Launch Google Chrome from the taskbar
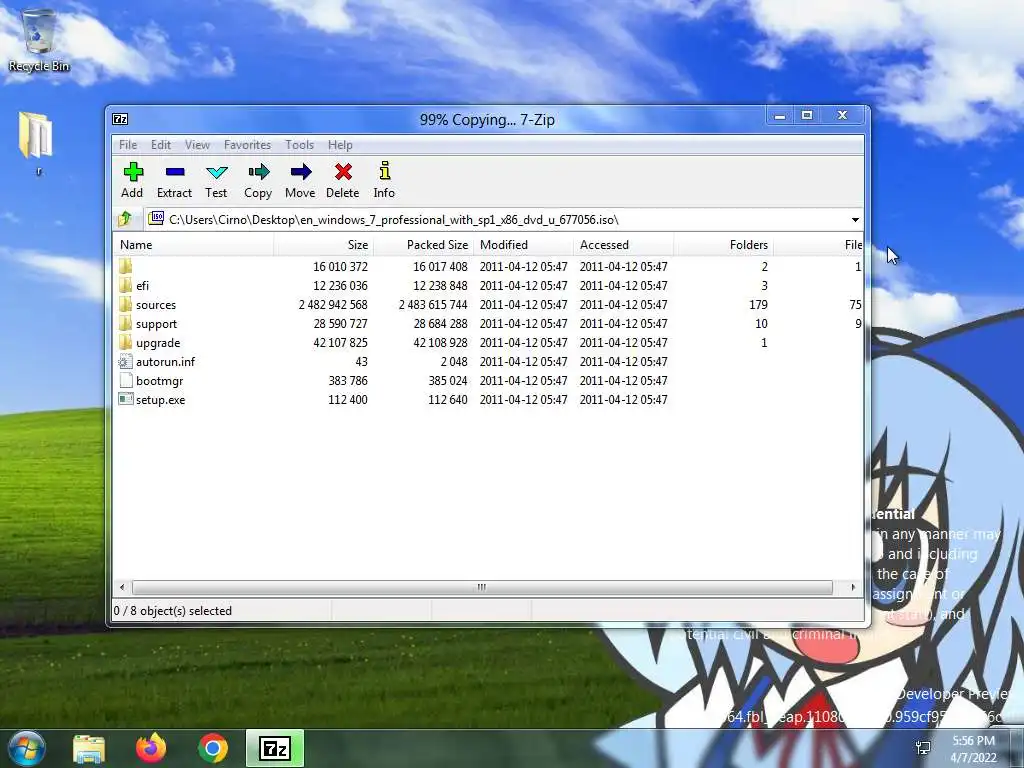This screenshot has width=1024, height=768. coord(213,748)
